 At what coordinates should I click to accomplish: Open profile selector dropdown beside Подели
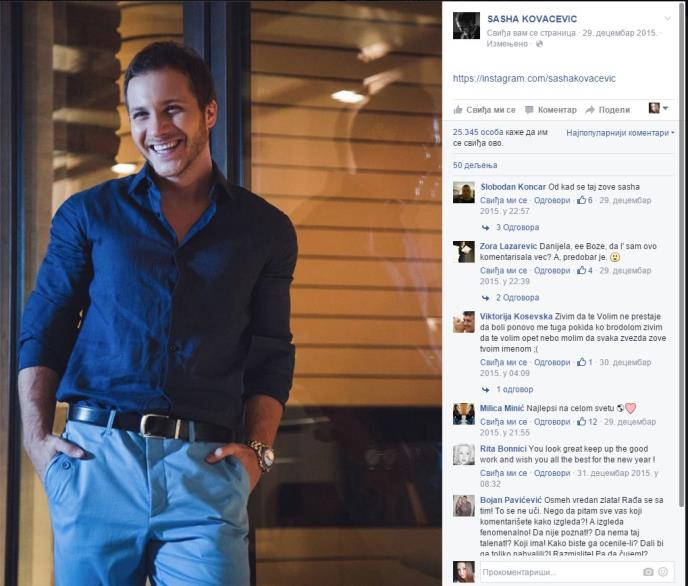[x=658, y=108]
